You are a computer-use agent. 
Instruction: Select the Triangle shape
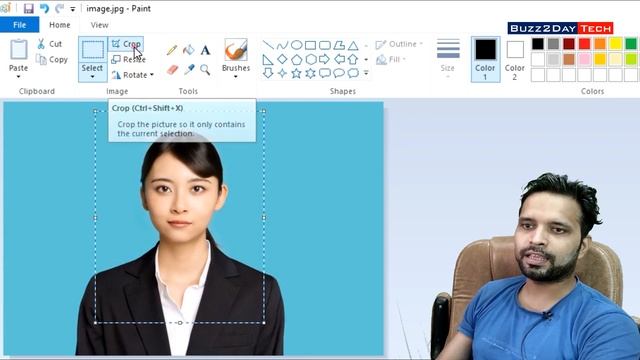coord(353,45)
